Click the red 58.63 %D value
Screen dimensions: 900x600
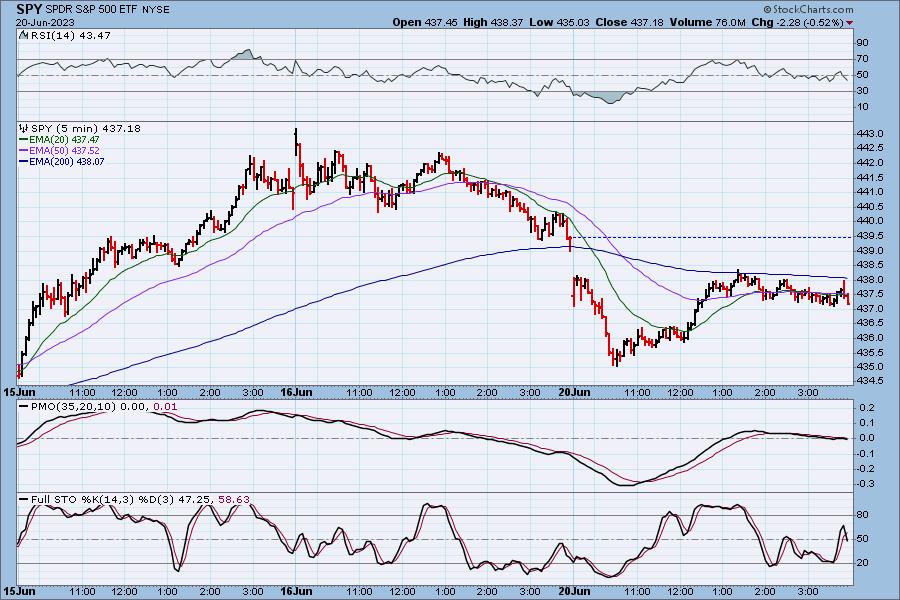234,500
